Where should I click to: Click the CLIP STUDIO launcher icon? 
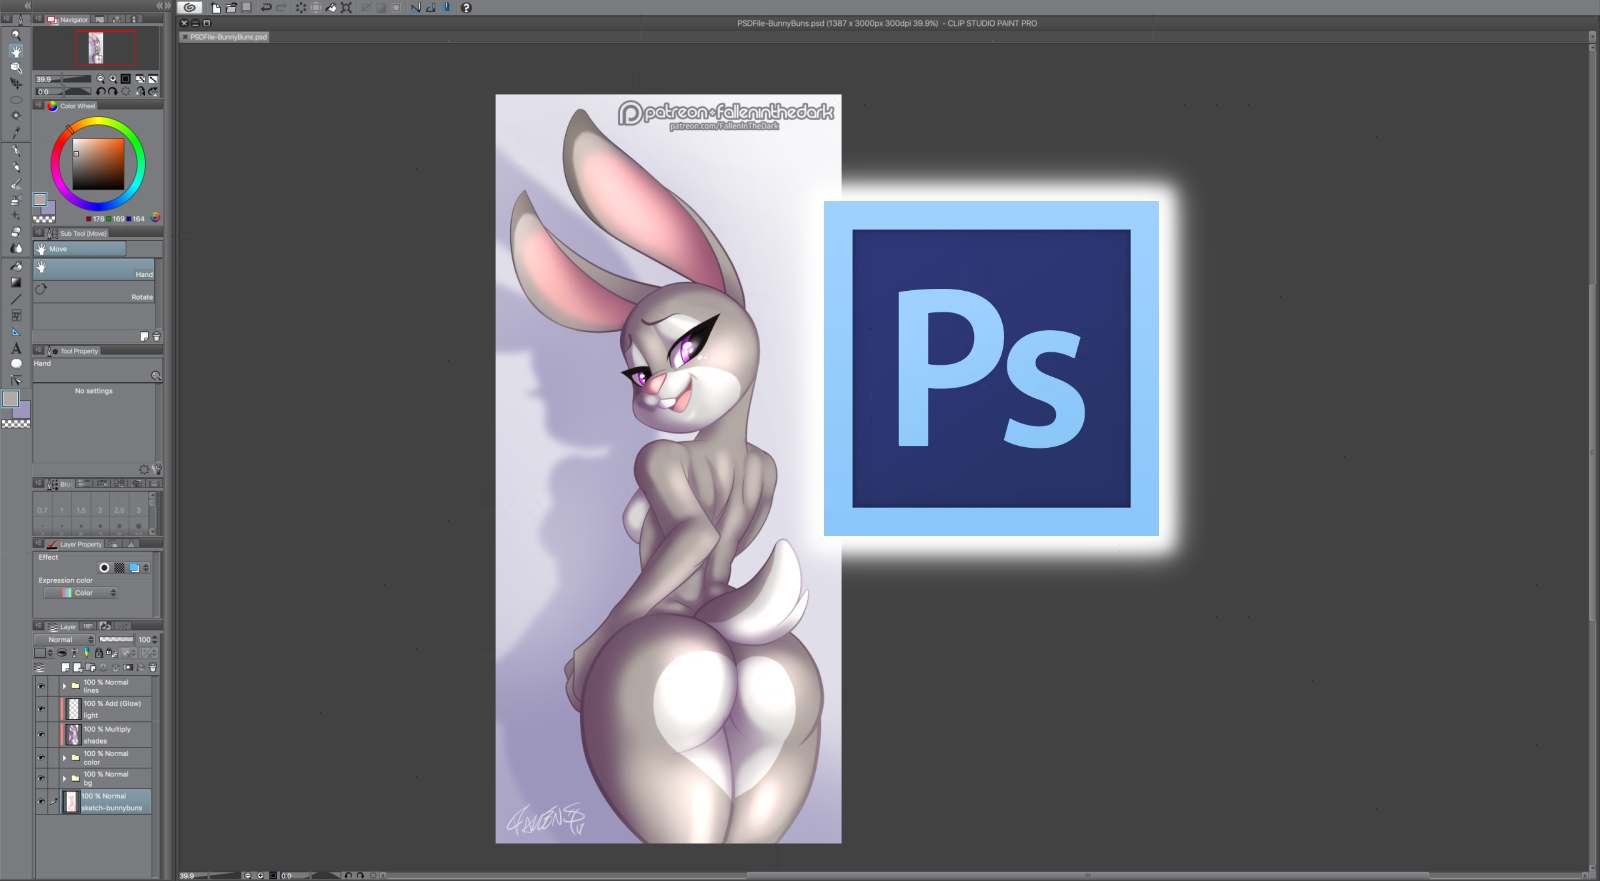[x=189, y=7]
